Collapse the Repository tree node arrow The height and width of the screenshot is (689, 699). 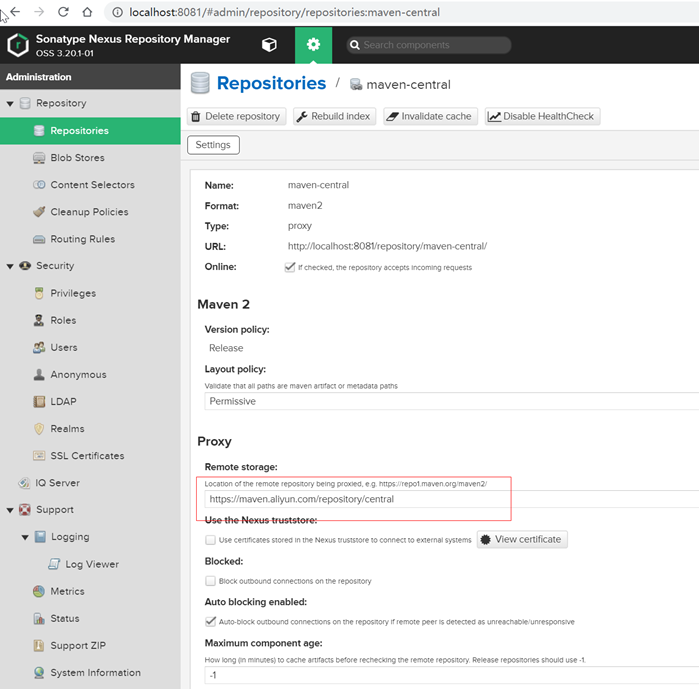(10, 103)
